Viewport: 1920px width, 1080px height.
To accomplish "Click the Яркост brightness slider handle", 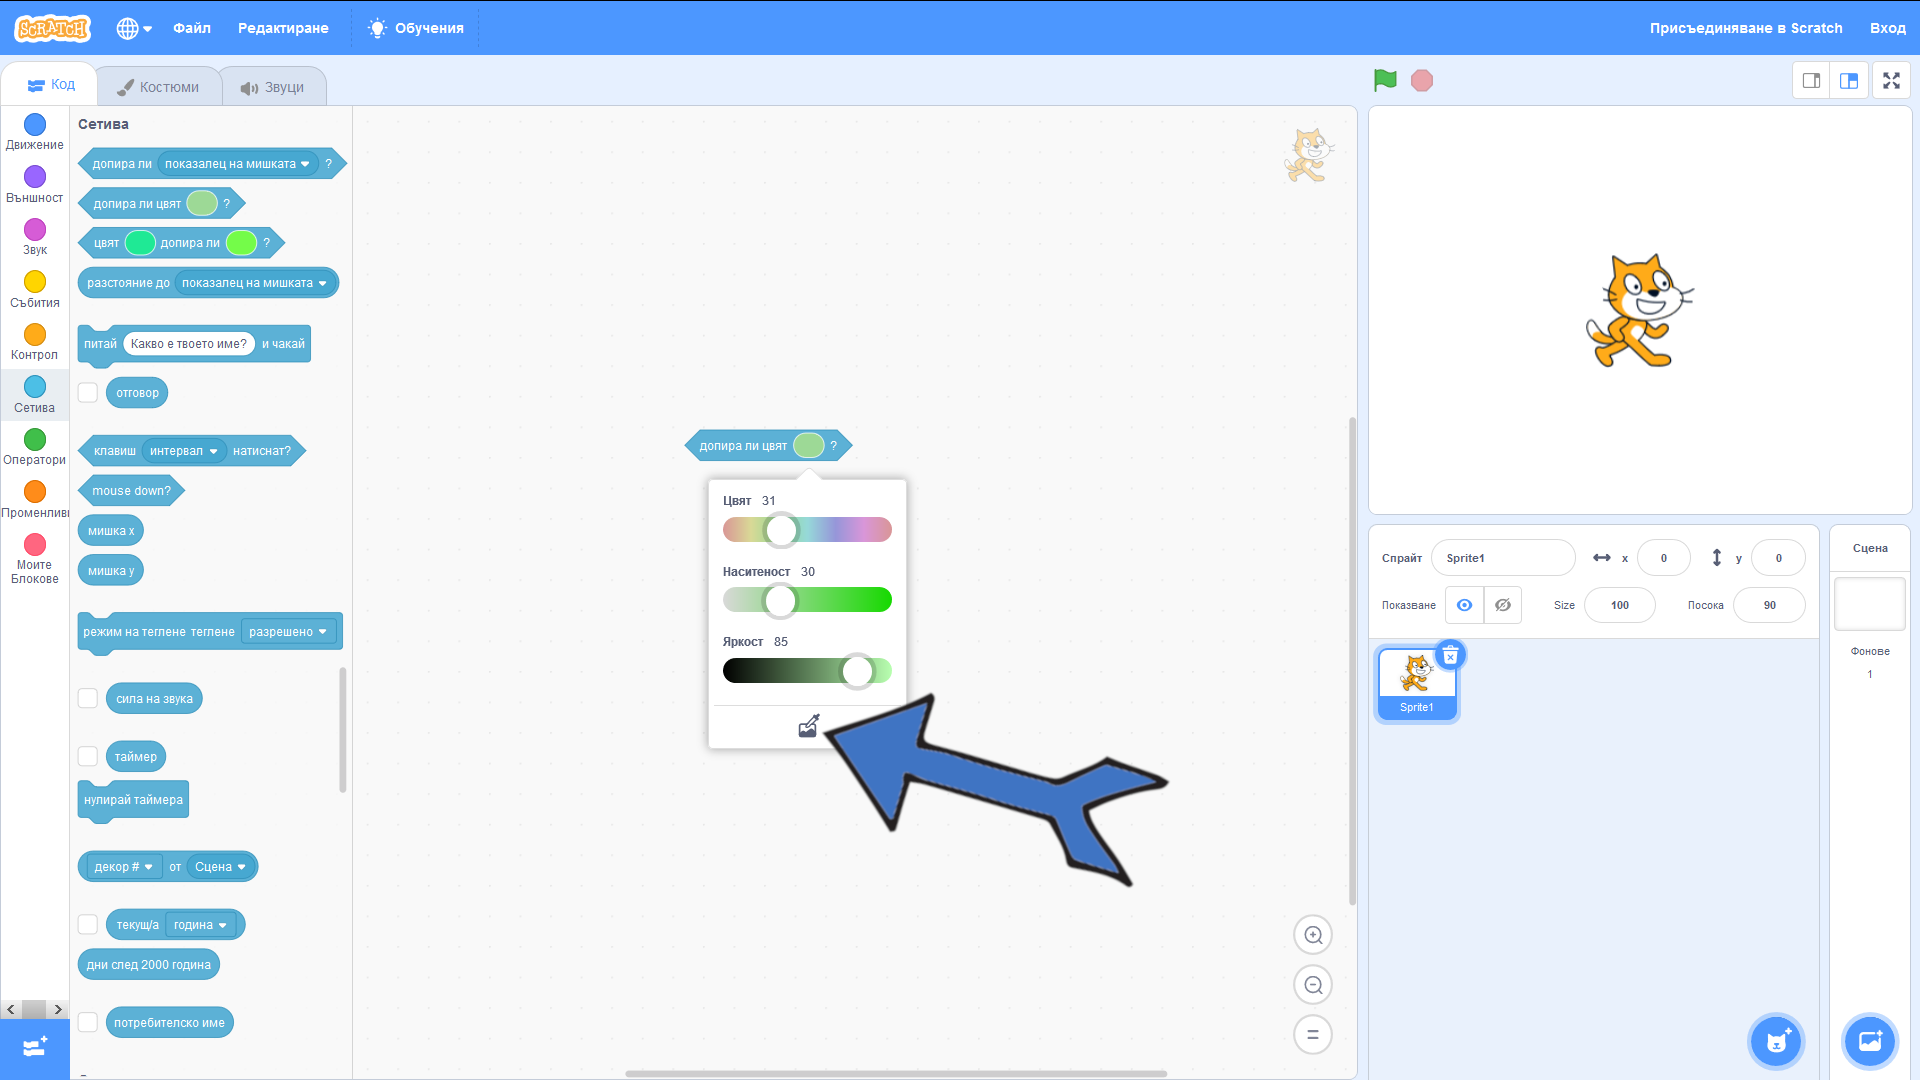I will coord(857,671).
